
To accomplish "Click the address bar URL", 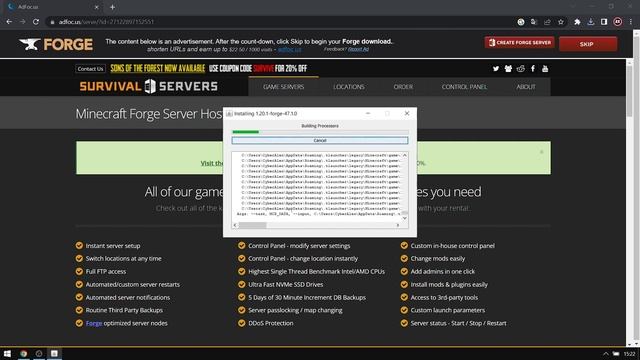I will (x=106, y=22).
